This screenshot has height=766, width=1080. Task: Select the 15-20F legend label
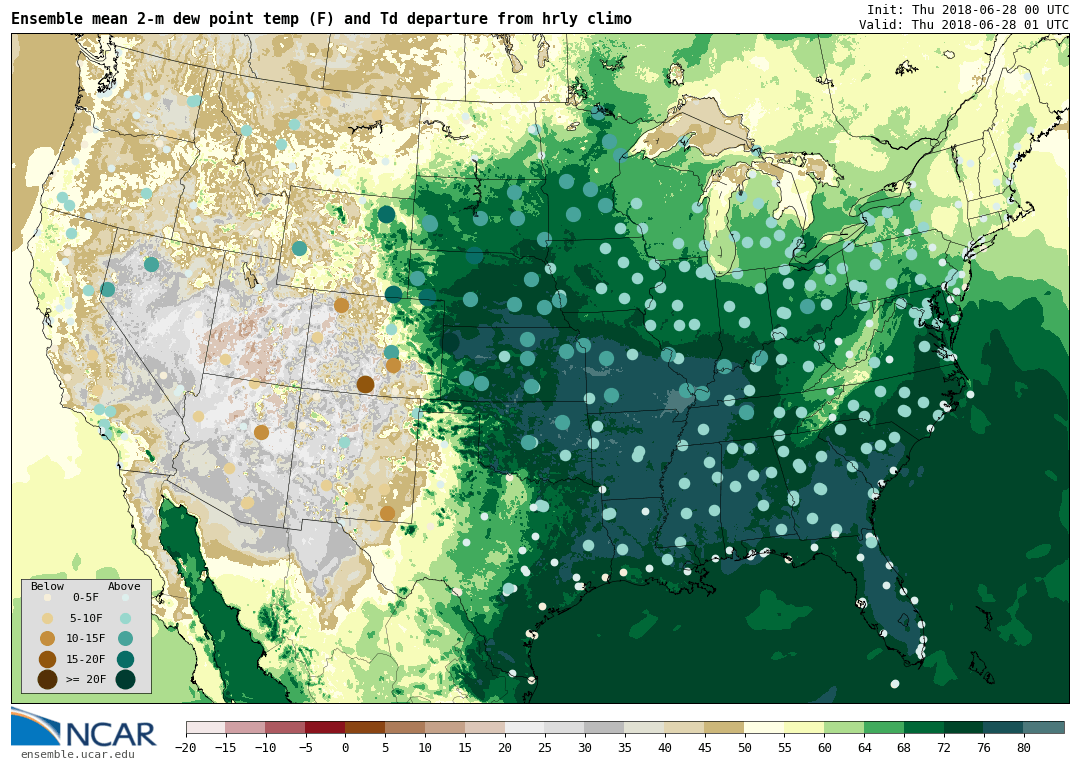pyautogui.click(x=86, y=659)
